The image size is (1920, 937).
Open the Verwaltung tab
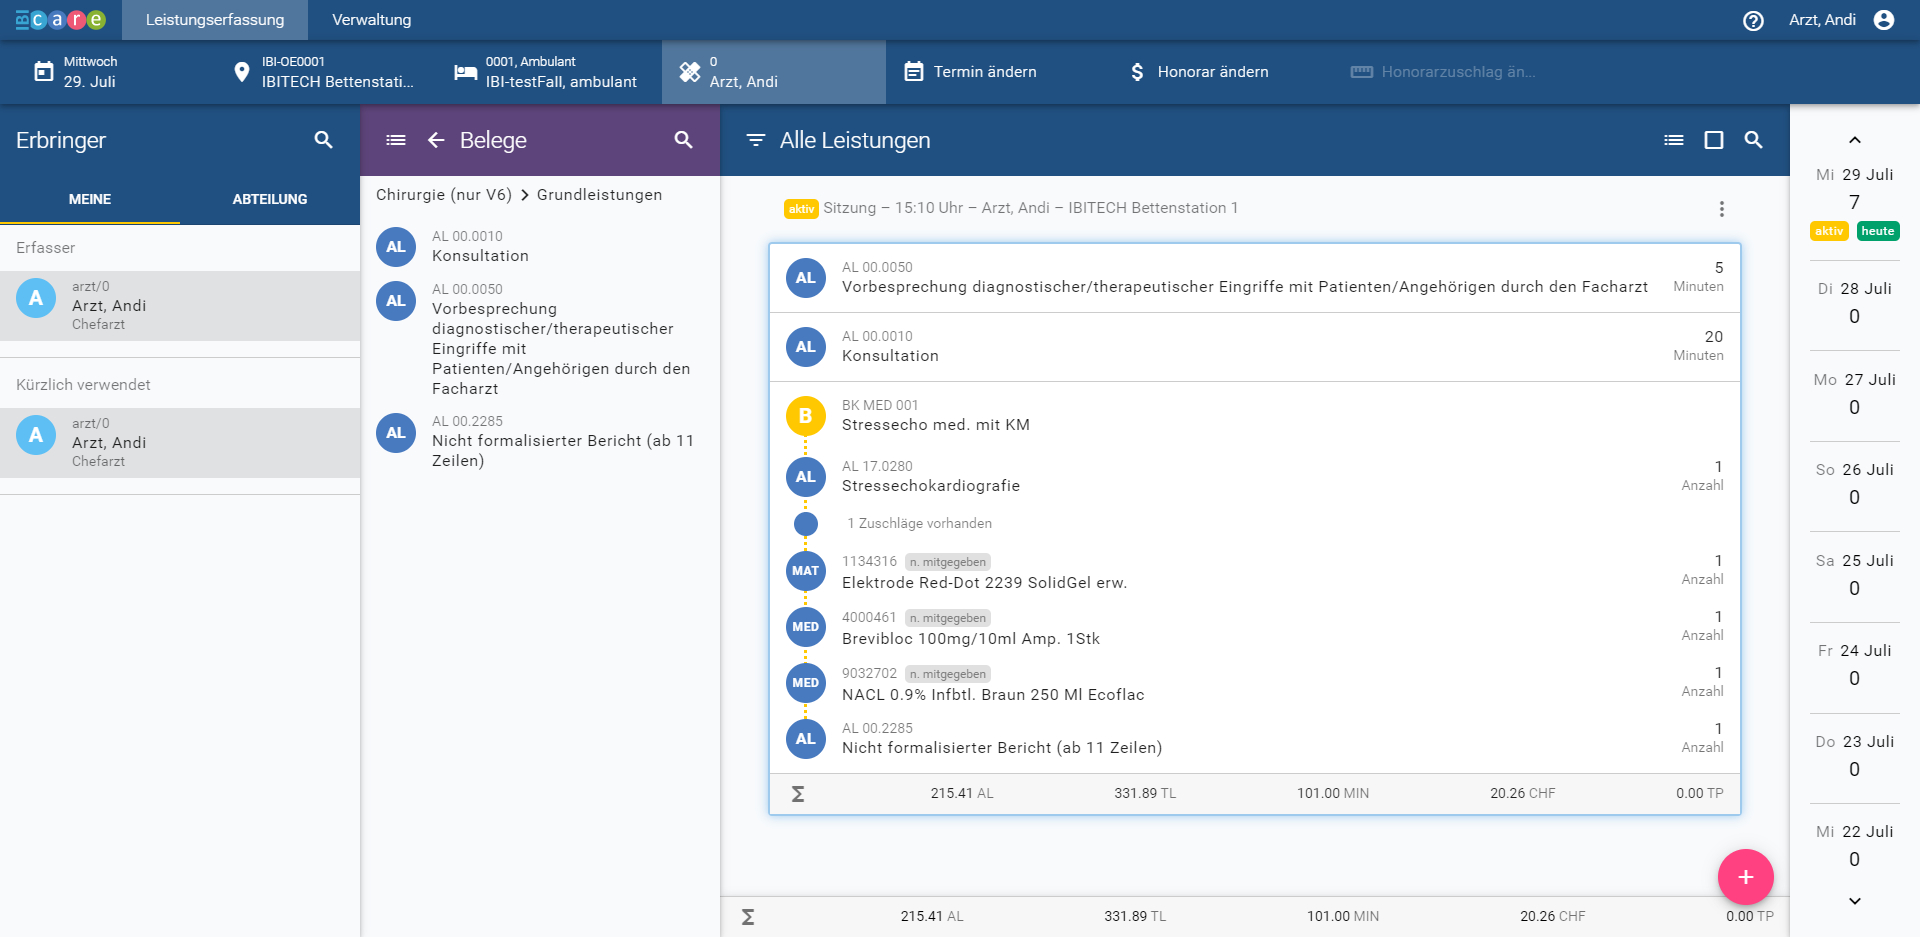[x=371, y=20]
